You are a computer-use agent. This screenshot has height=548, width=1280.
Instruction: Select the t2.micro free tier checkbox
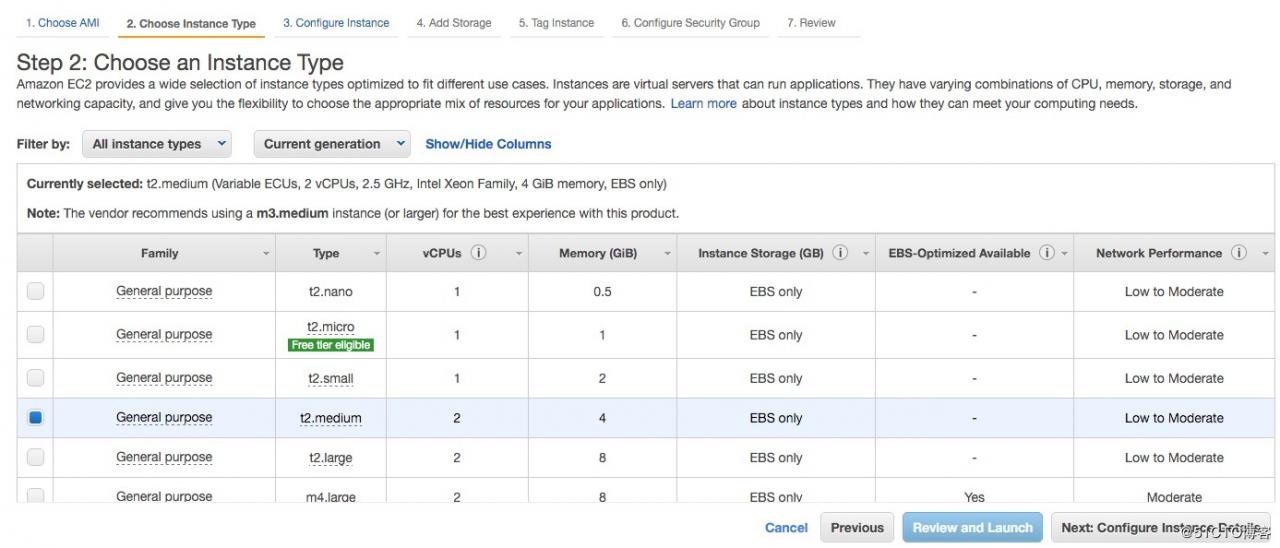(x=36, y=335)
